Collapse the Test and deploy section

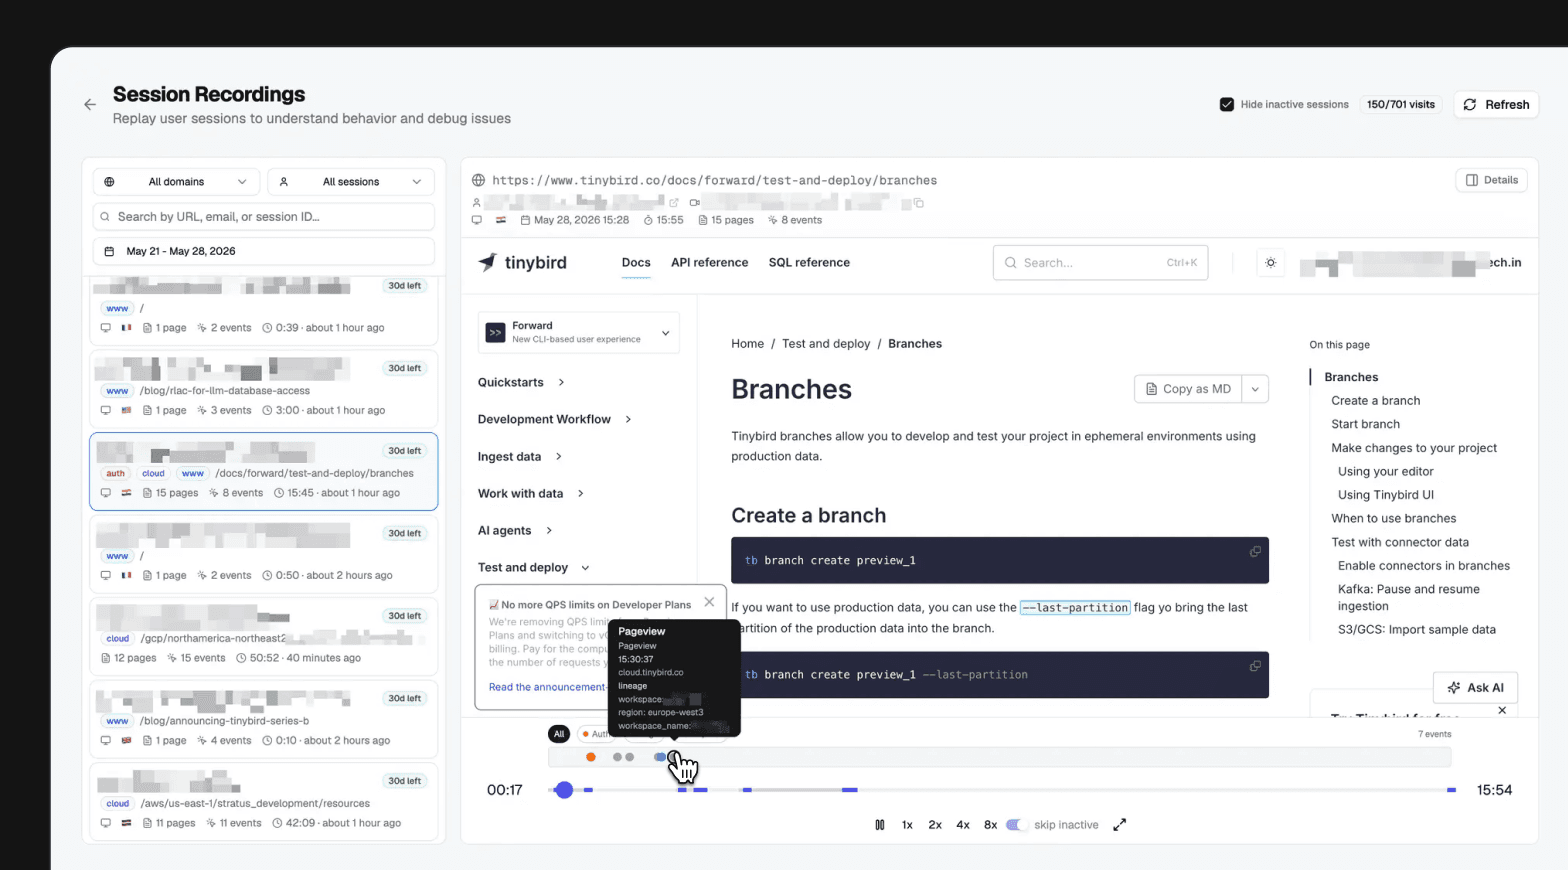(x=533, y=567)
